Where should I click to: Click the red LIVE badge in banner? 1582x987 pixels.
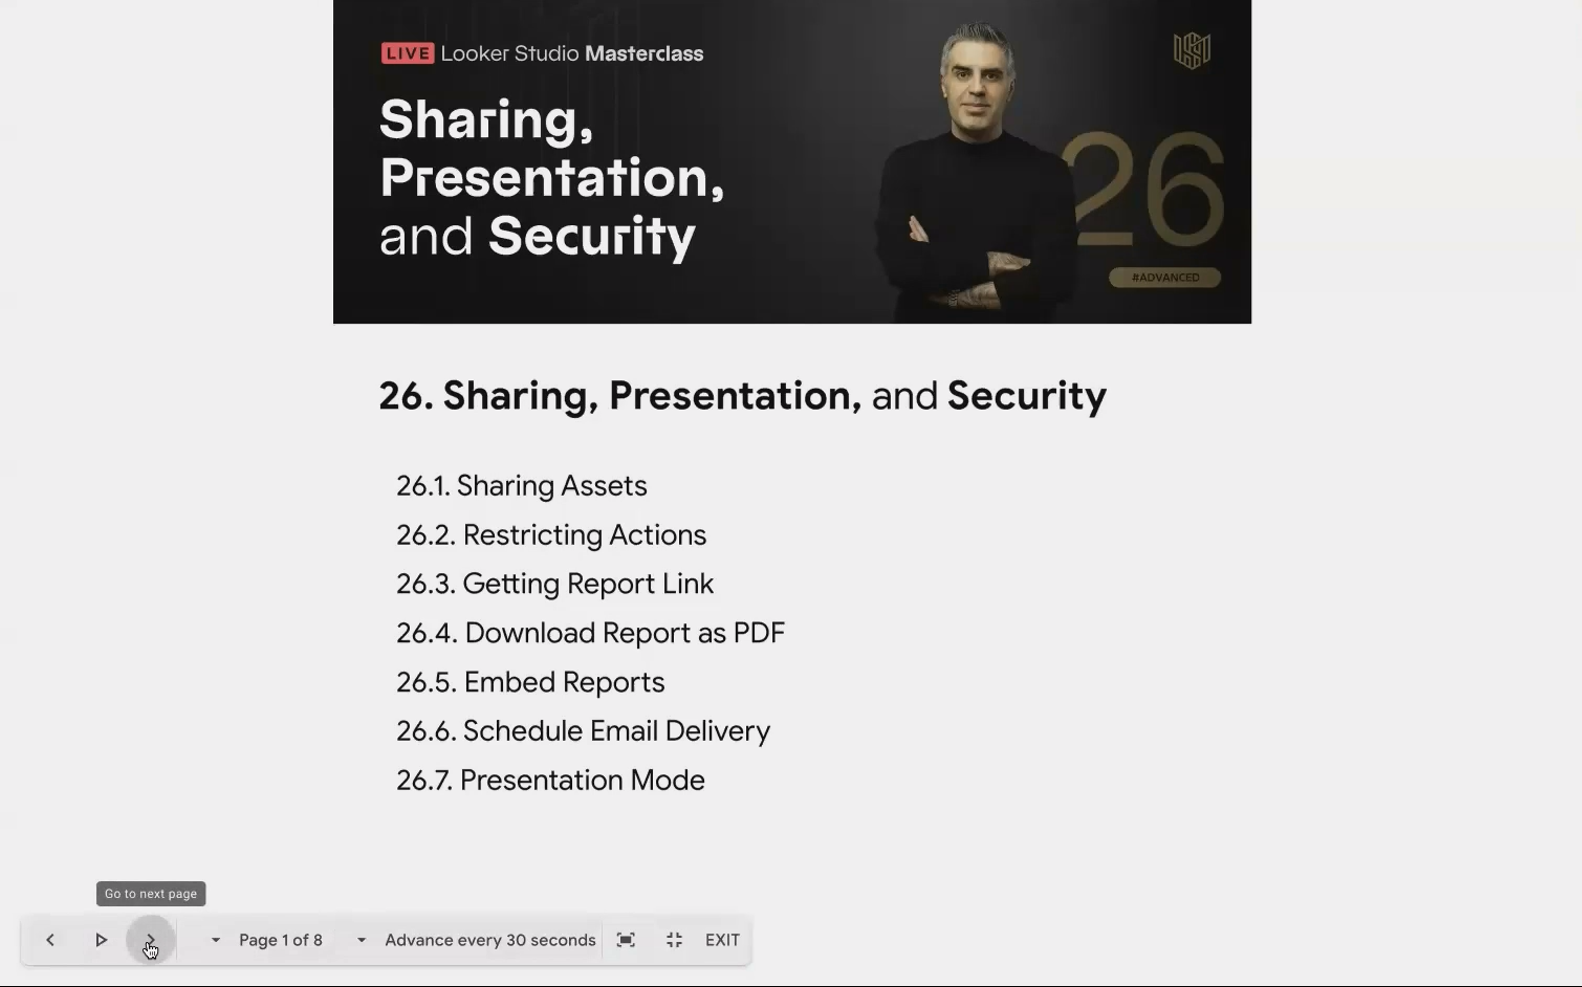407,54
